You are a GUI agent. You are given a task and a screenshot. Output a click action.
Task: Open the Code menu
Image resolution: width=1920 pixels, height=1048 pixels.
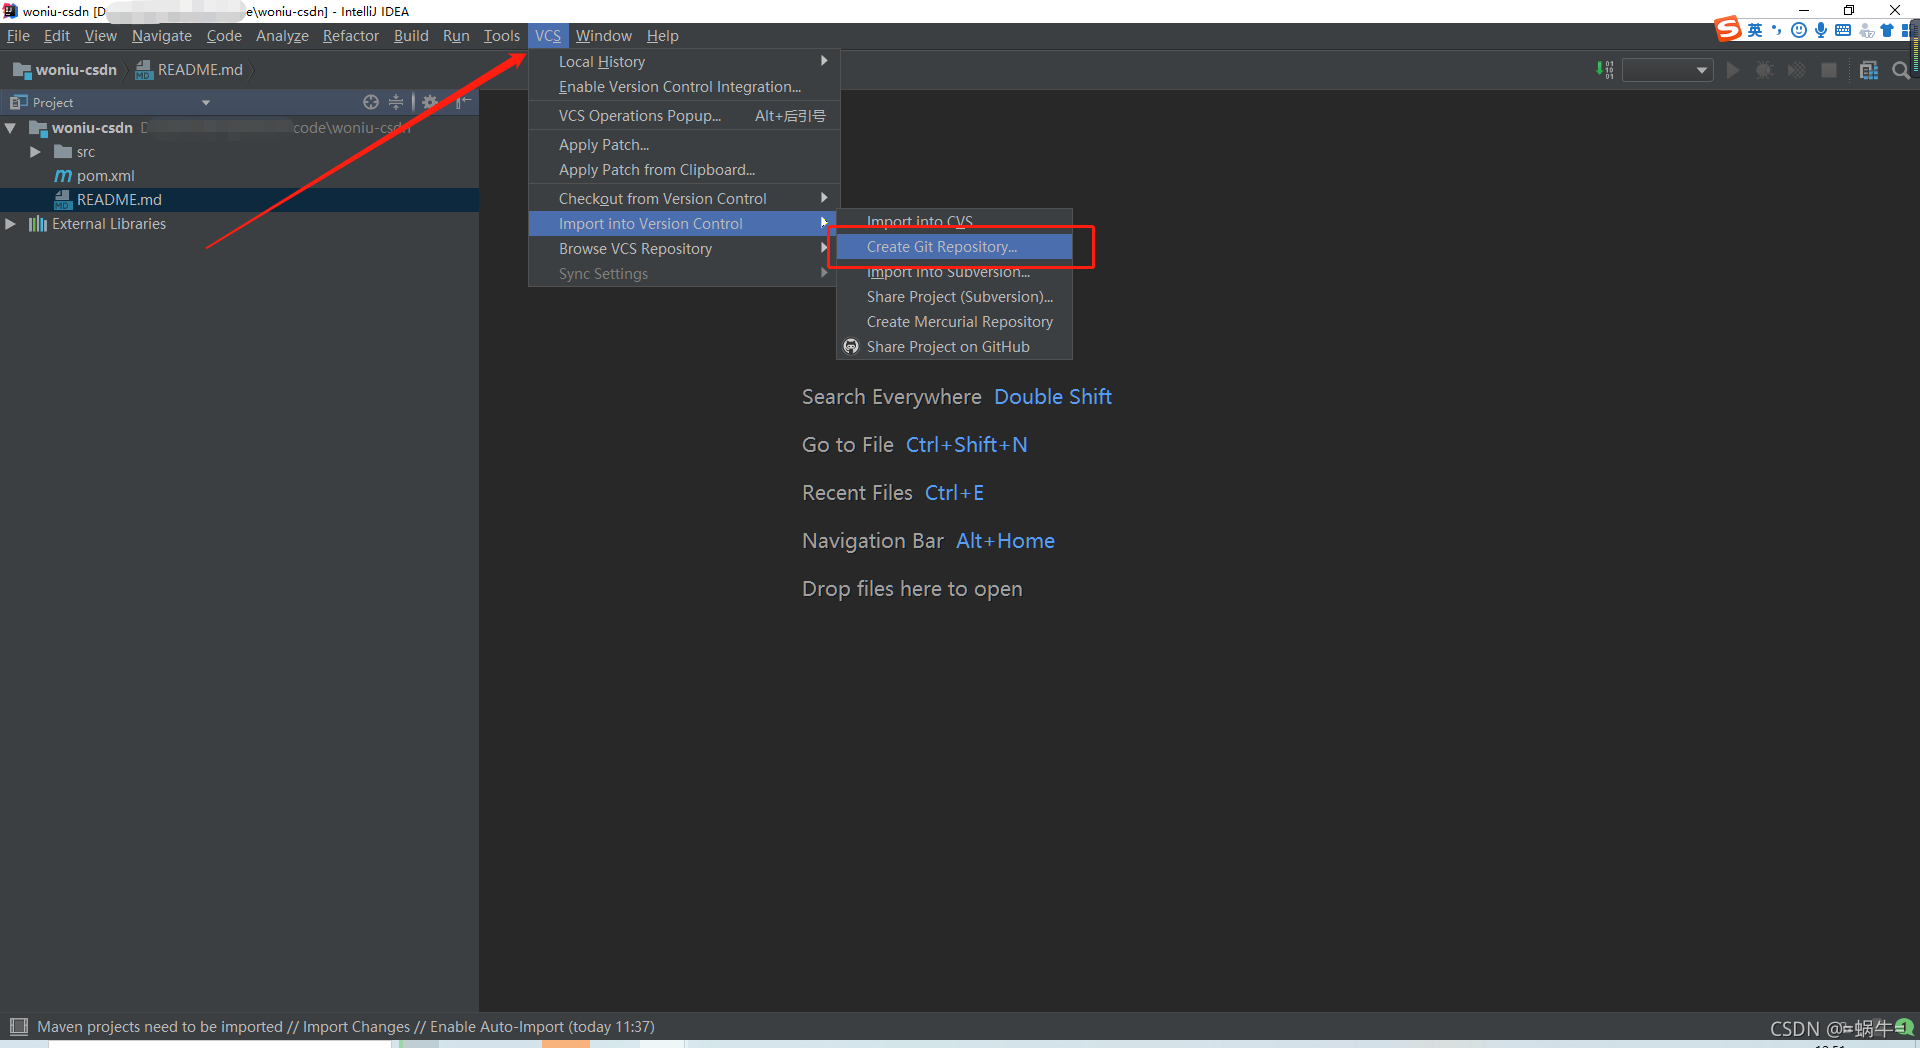pos(224,36)
